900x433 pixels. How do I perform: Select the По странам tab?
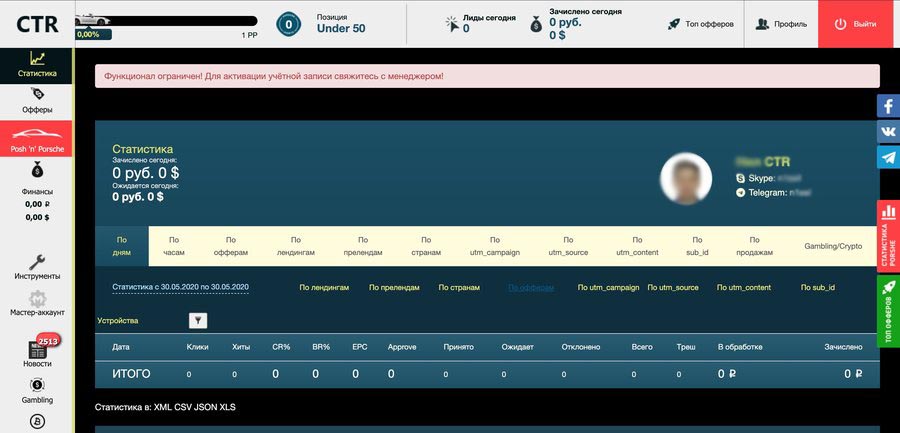point(426,246)
